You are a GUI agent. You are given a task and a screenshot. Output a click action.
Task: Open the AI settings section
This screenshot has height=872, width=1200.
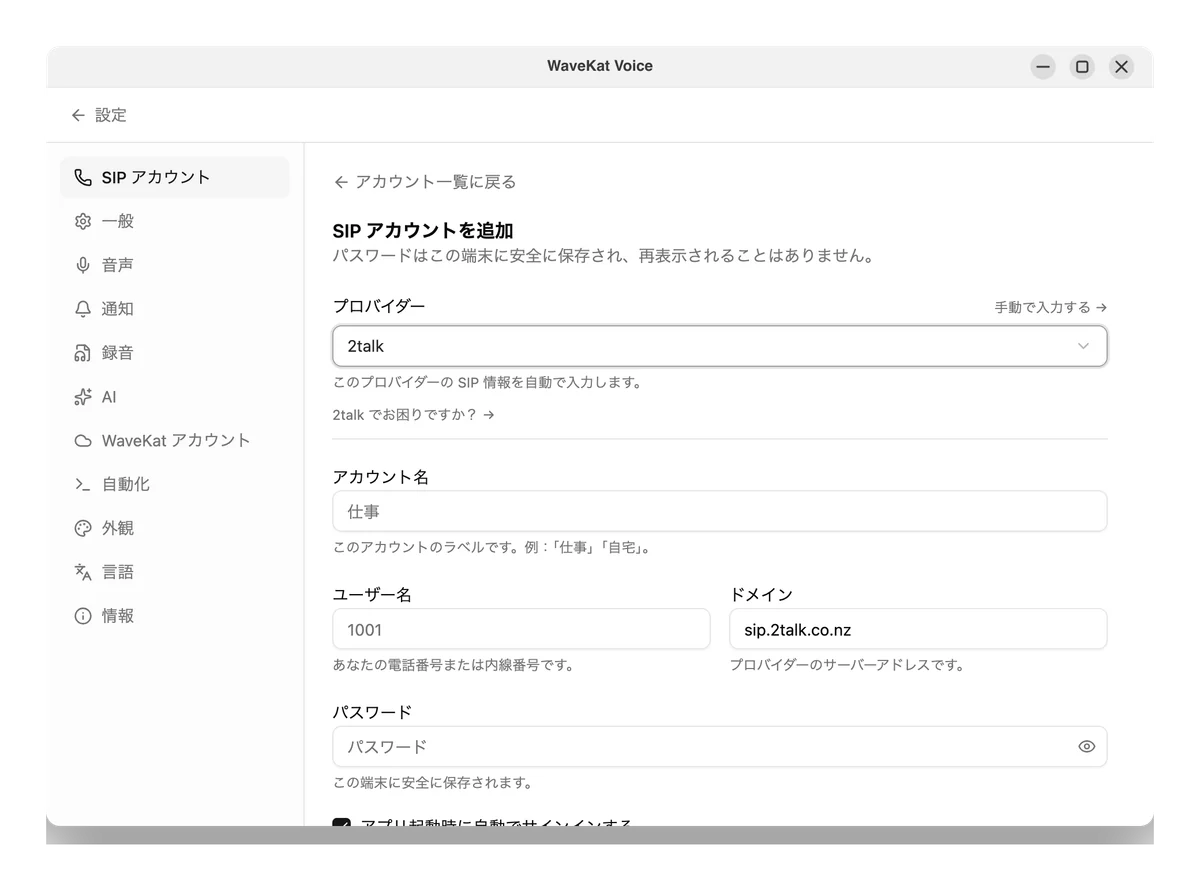click(x=175, y=397)
